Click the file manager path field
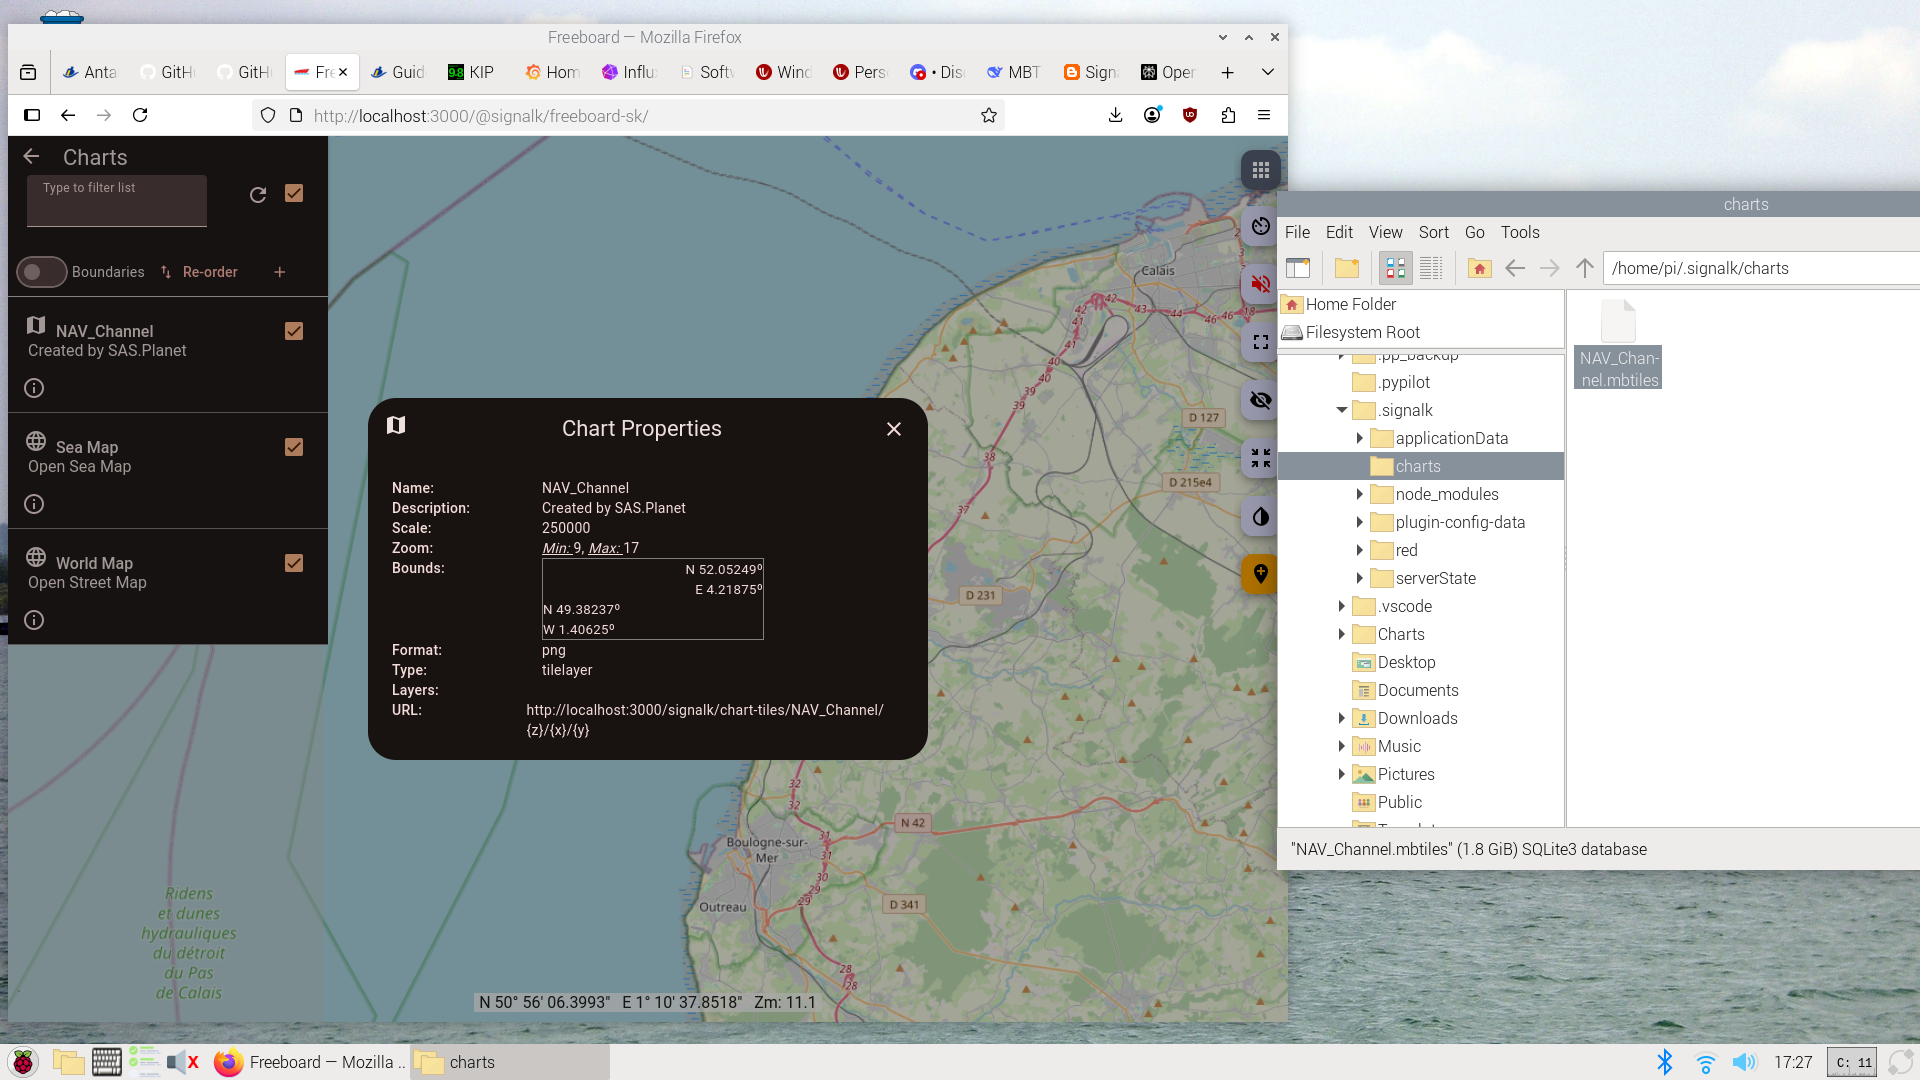Screen dimensions: 1920x1080 coord(1760,268)
